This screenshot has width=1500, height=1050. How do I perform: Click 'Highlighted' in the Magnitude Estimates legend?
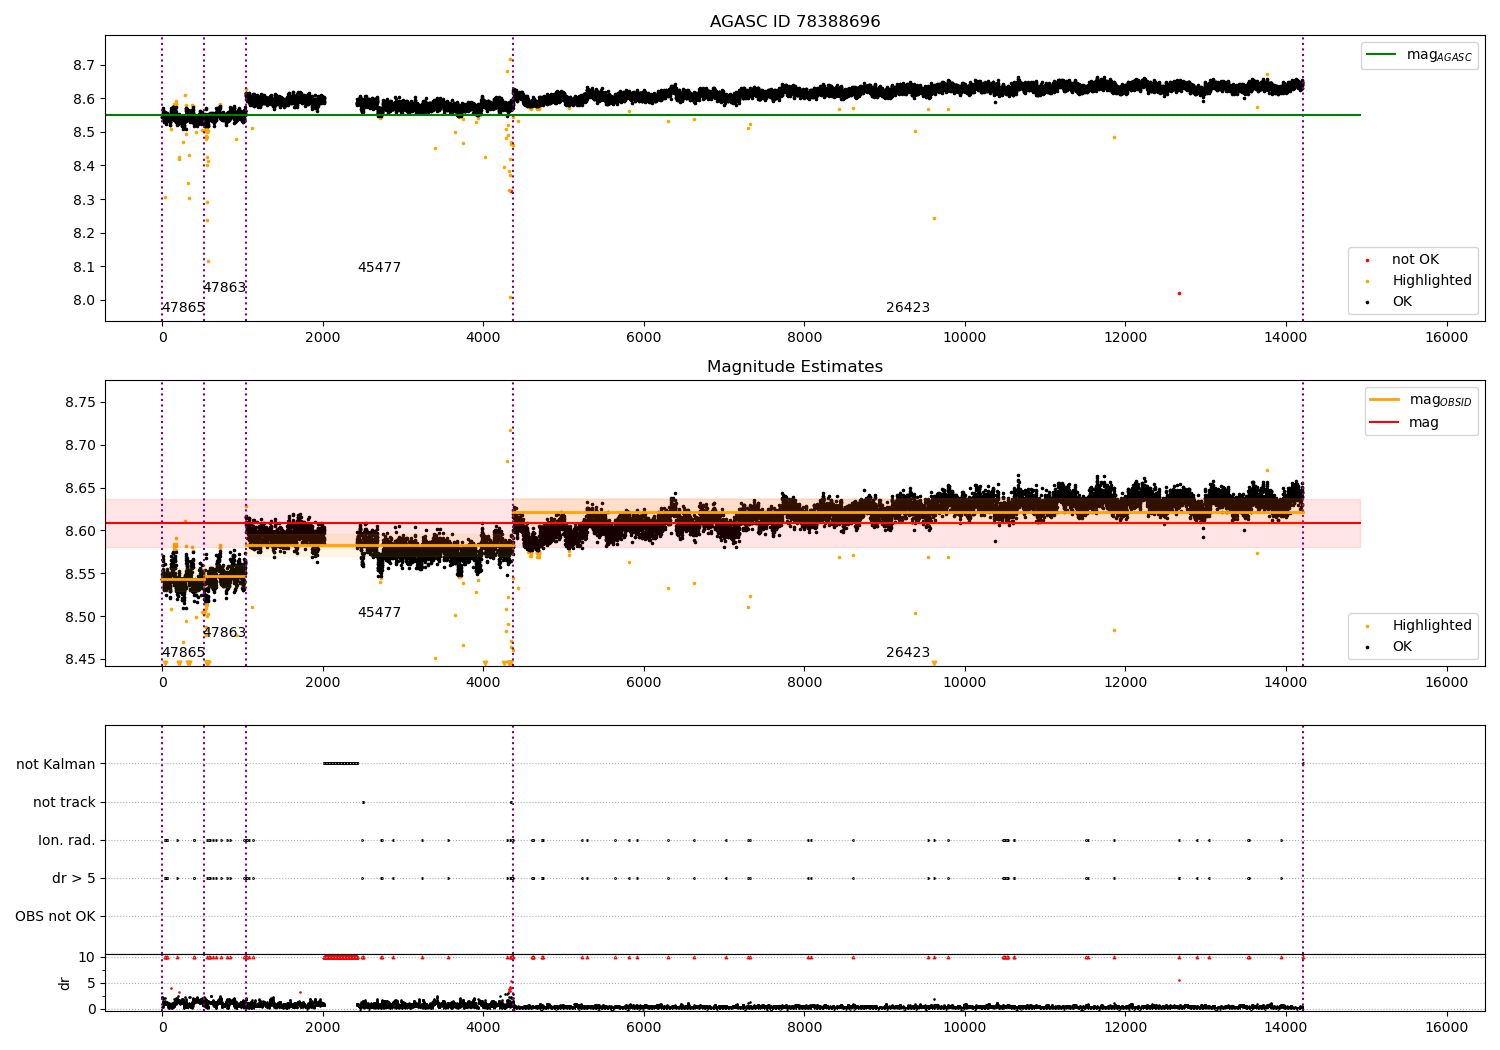(x=1432, y=626)
